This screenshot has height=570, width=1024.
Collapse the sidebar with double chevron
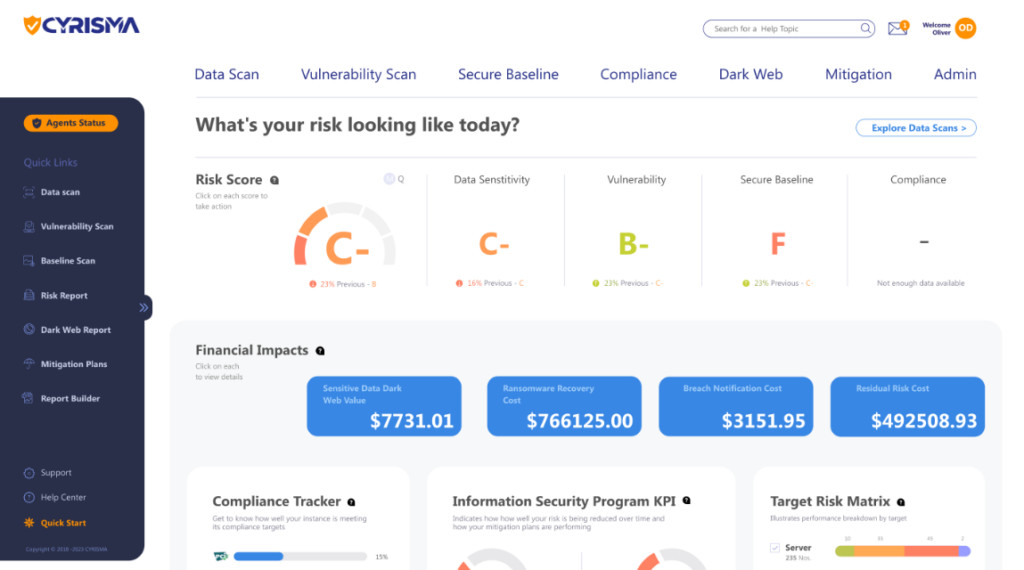tap(144, 308)
